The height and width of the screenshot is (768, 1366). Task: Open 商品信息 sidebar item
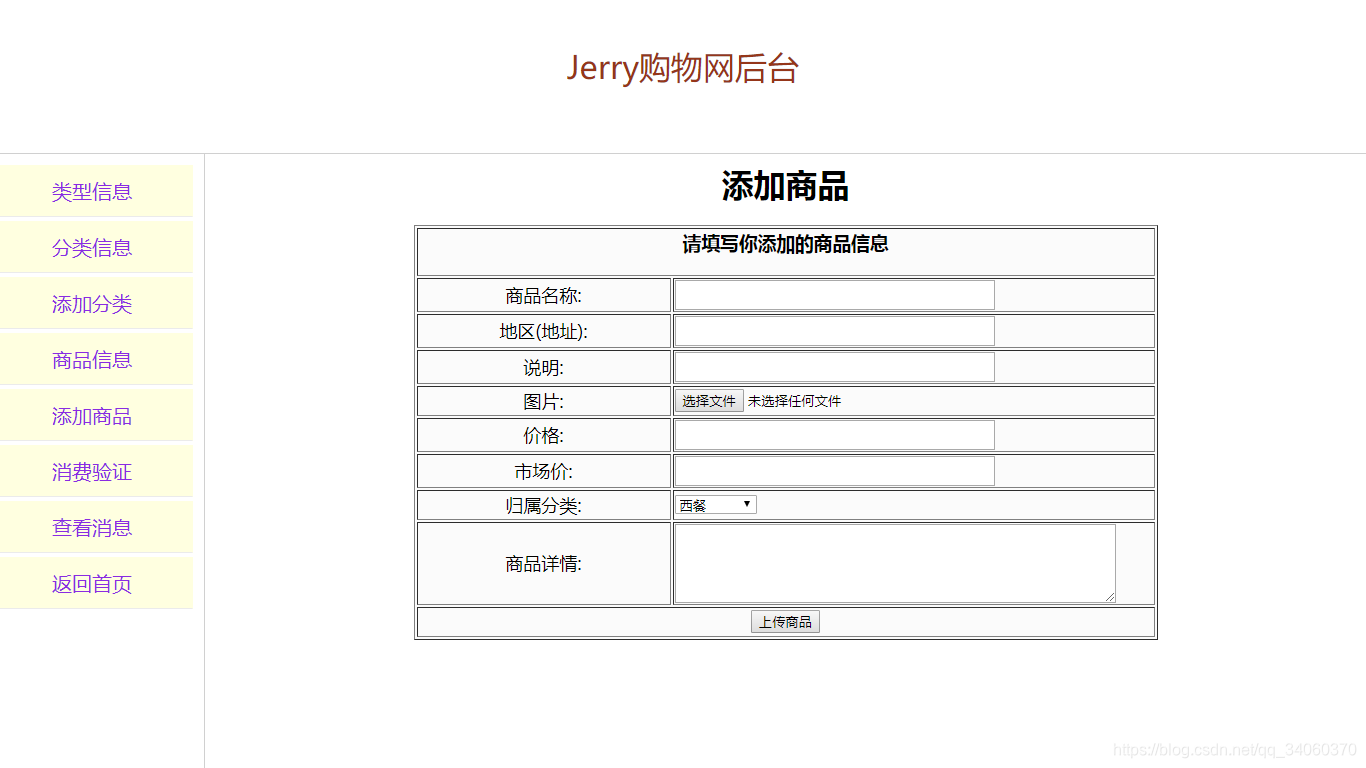point(92,360)
